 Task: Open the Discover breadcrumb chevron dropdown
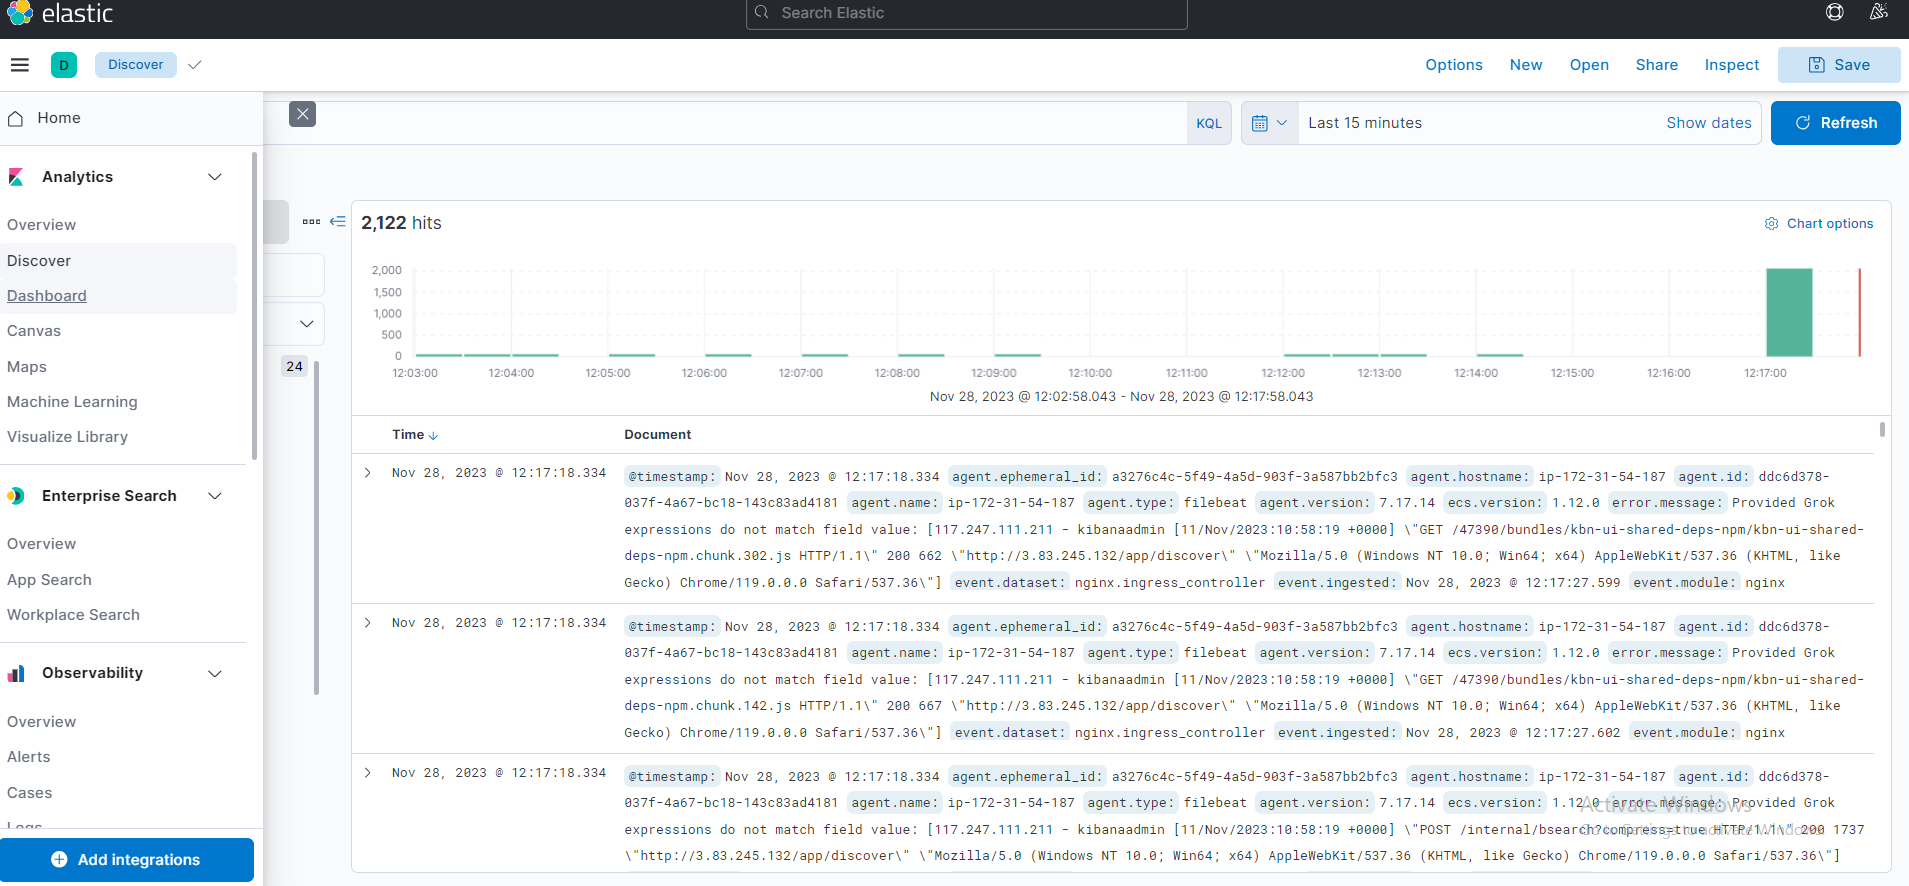(195, 65)
